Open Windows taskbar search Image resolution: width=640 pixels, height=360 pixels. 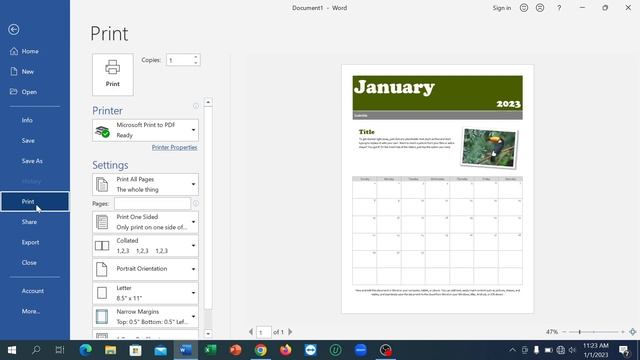pyautogui.click(x=36, y=350)
